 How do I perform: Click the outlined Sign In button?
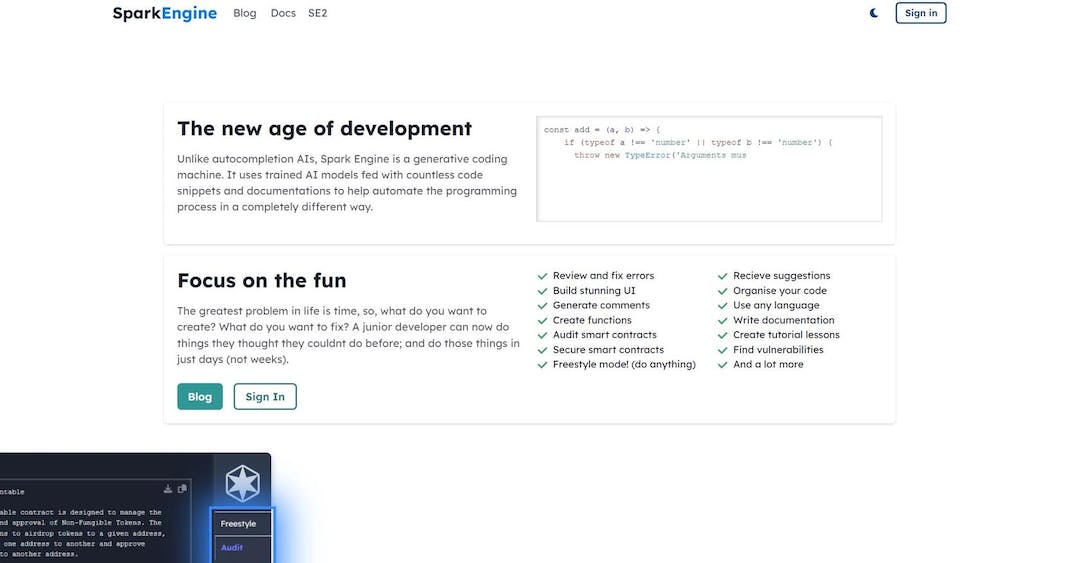point(265,396)
